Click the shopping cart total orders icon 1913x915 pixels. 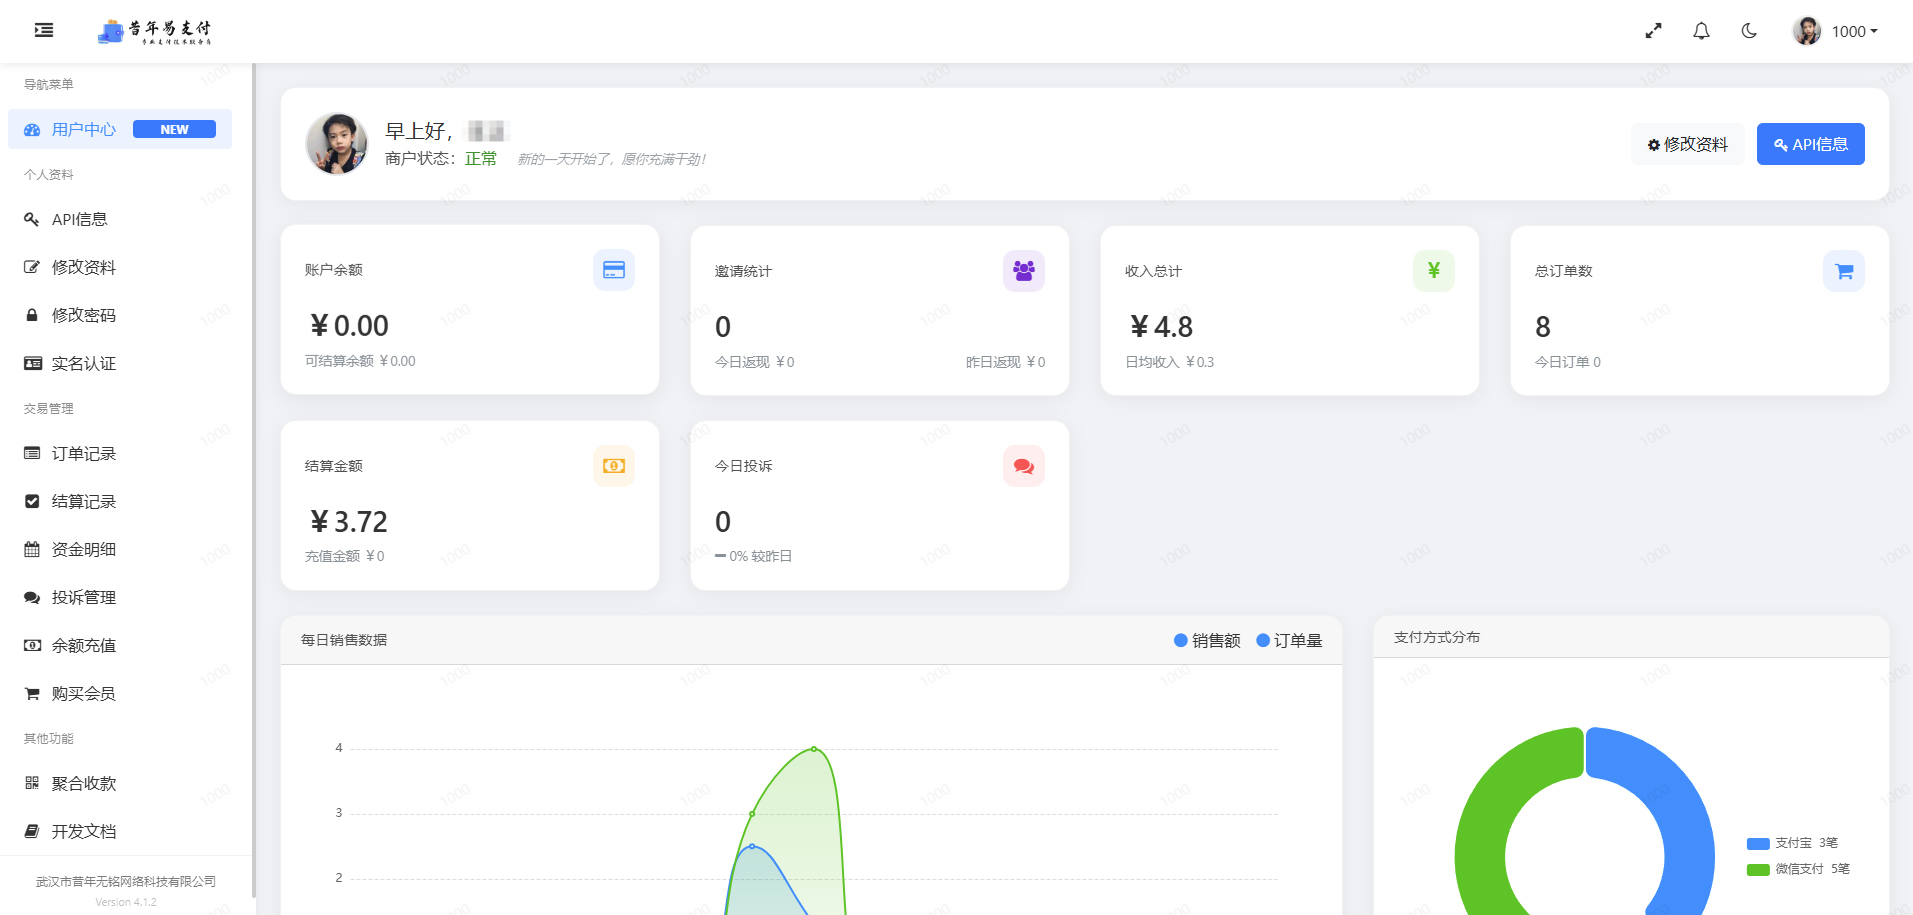click(1843, 271)
